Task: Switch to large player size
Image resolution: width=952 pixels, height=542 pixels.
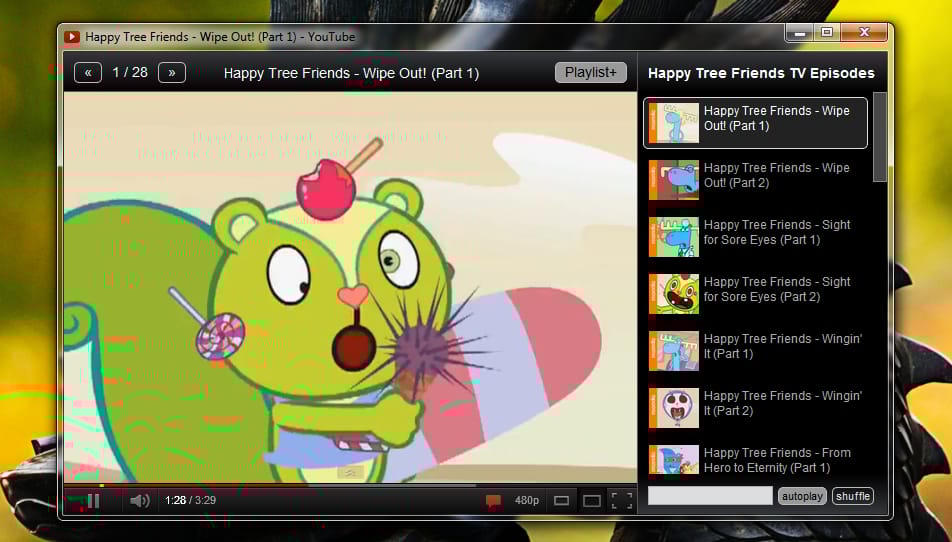Action: coord(591,501)
